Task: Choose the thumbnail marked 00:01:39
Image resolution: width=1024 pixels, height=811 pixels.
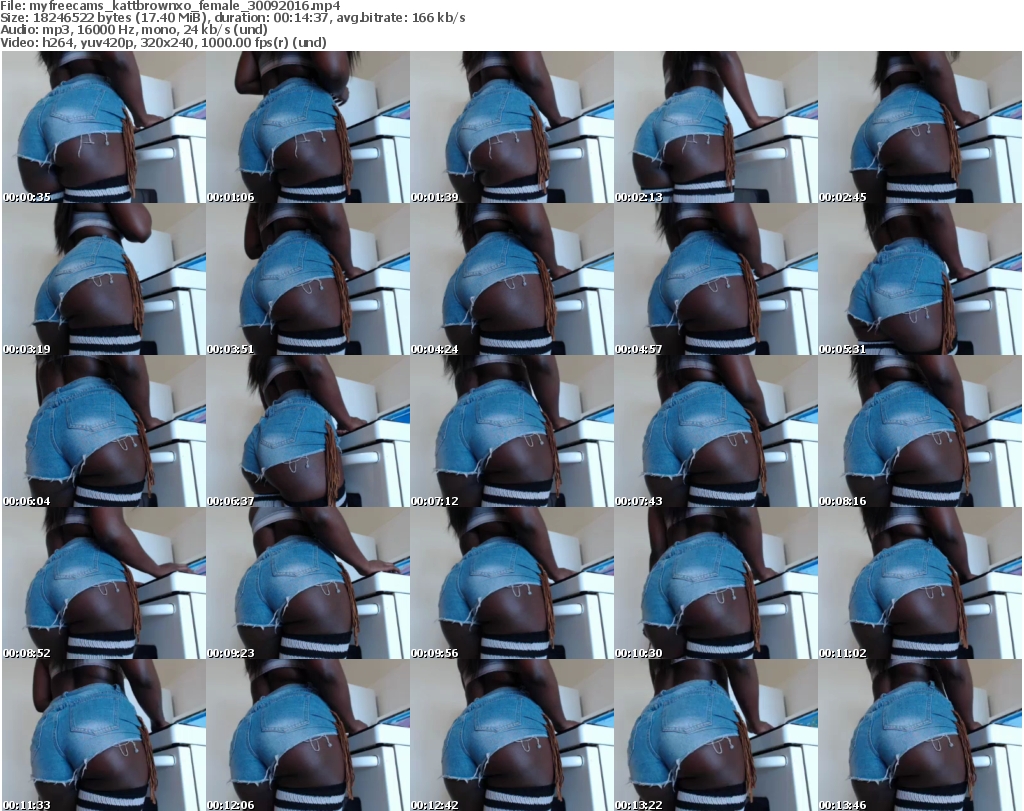Action: pos(512,127)
